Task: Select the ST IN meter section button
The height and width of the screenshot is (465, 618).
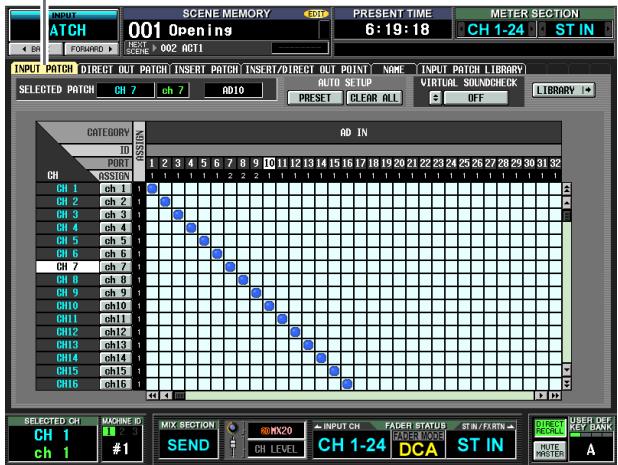Action: tap(575, 30)
